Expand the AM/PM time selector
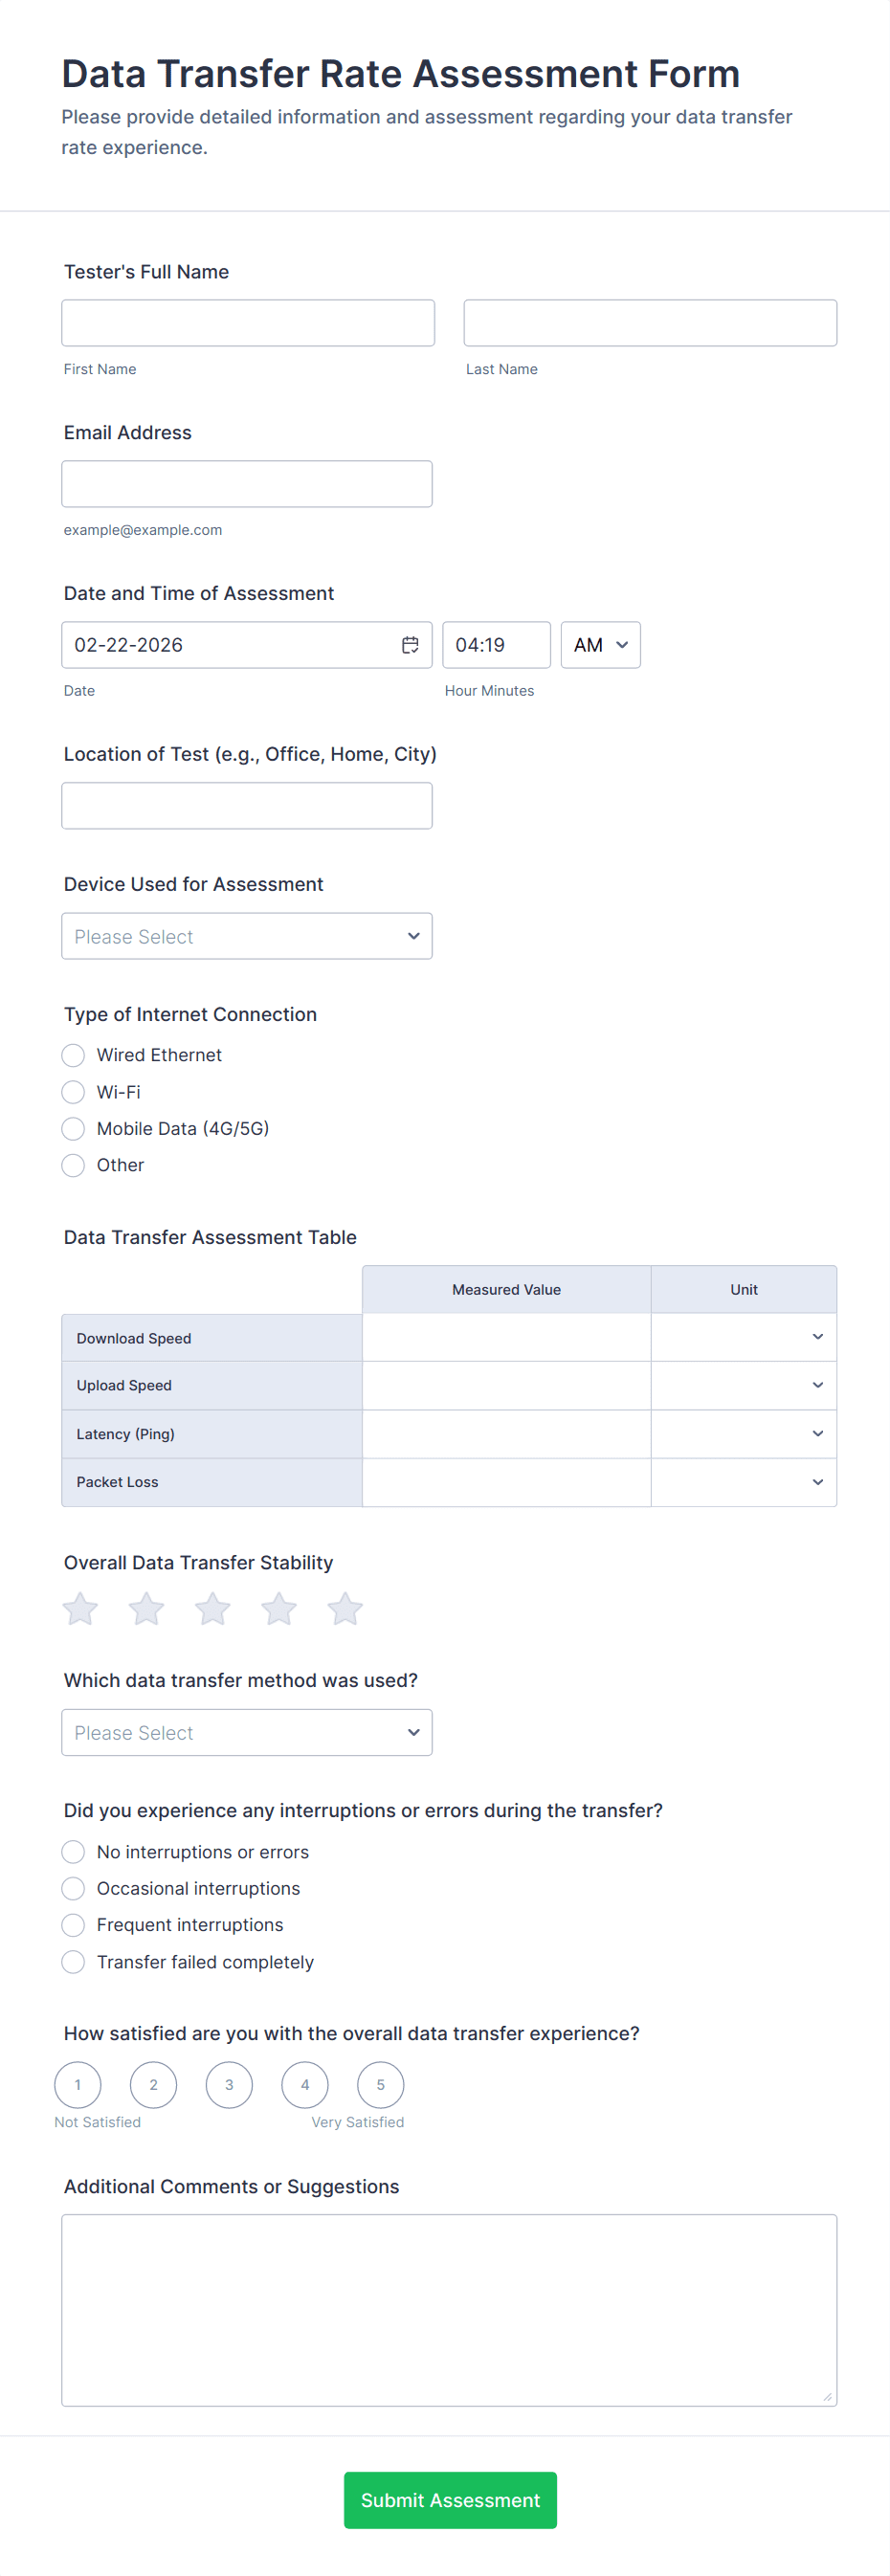This screenshot has width=890, height=2576. (x=600, y=645)
